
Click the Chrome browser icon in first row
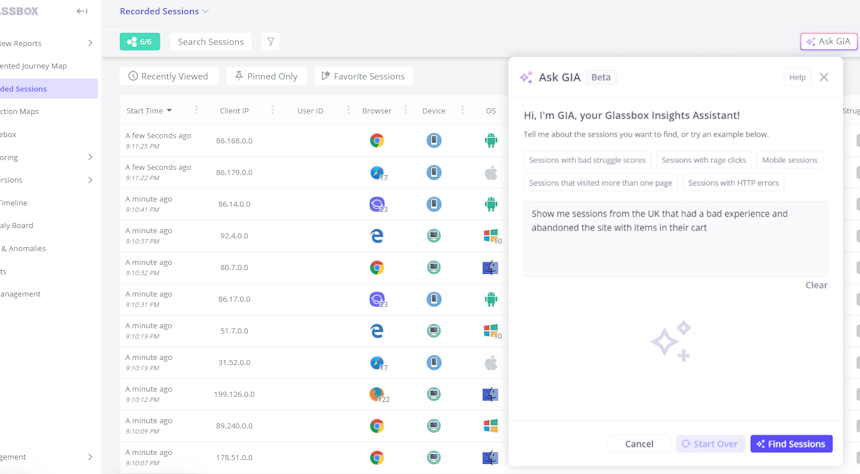click(377, 141)
